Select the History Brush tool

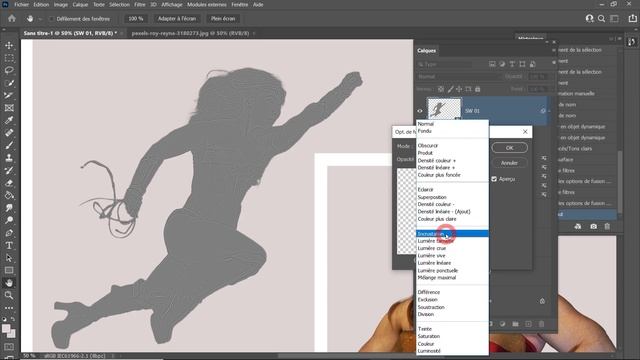click(x=9, y=170)
